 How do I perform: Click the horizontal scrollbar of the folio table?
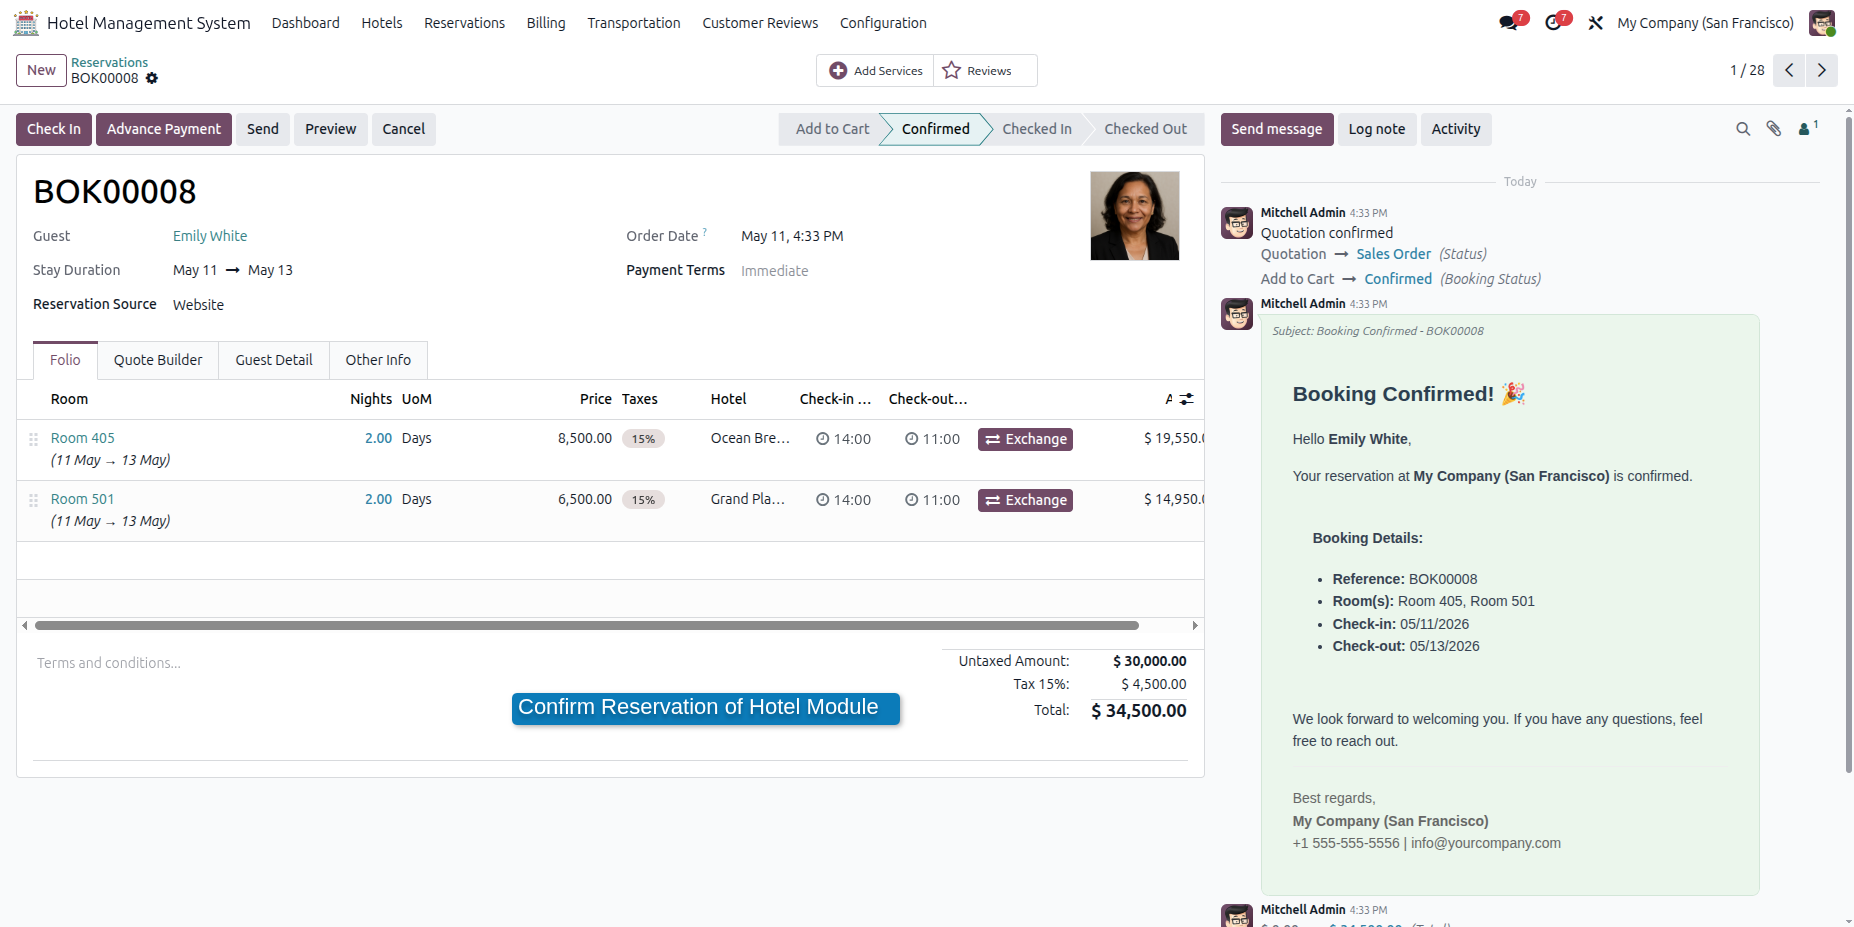(x=587, y=626)
